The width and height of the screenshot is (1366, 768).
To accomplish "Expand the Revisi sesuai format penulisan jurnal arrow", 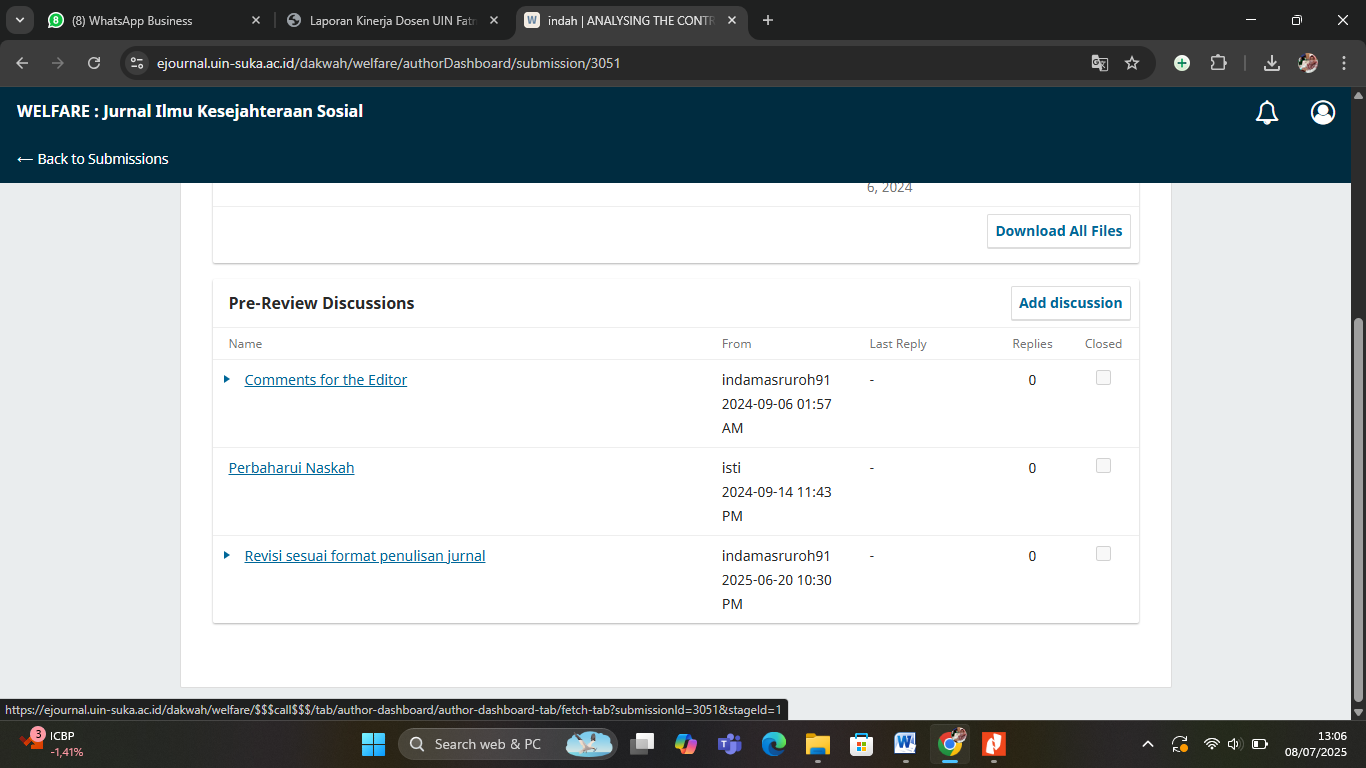I will (x=227, y=555).
